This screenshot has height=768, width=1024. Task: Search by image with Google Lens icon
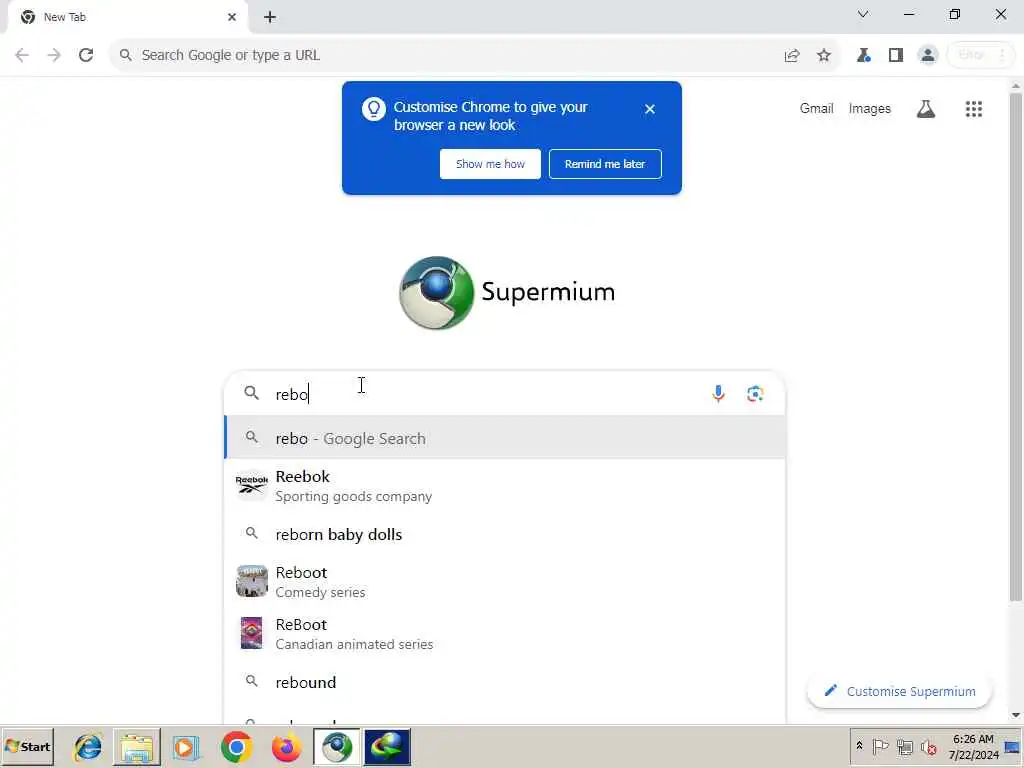755,394
